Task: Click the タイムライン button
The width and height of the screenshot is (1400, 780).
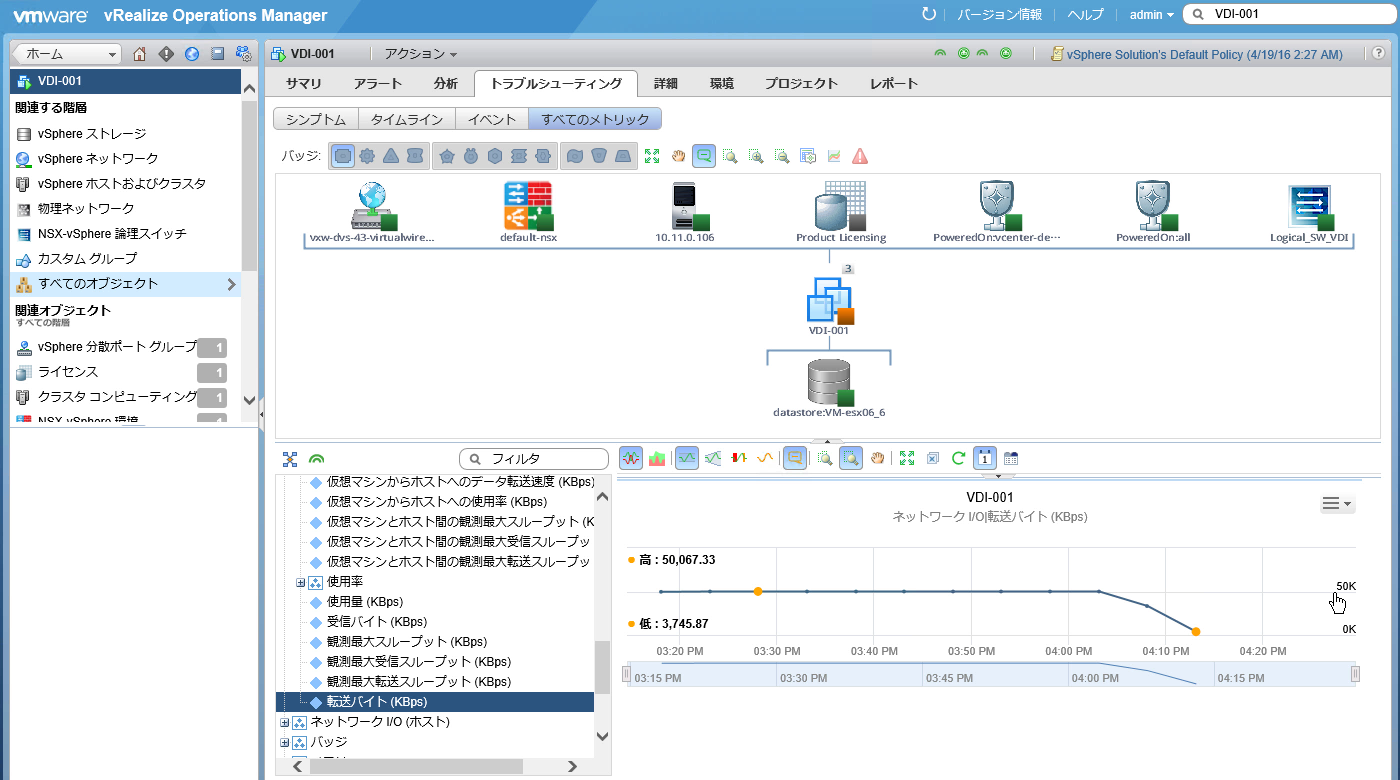Action: pyautogui.click(x=407, y=119)
